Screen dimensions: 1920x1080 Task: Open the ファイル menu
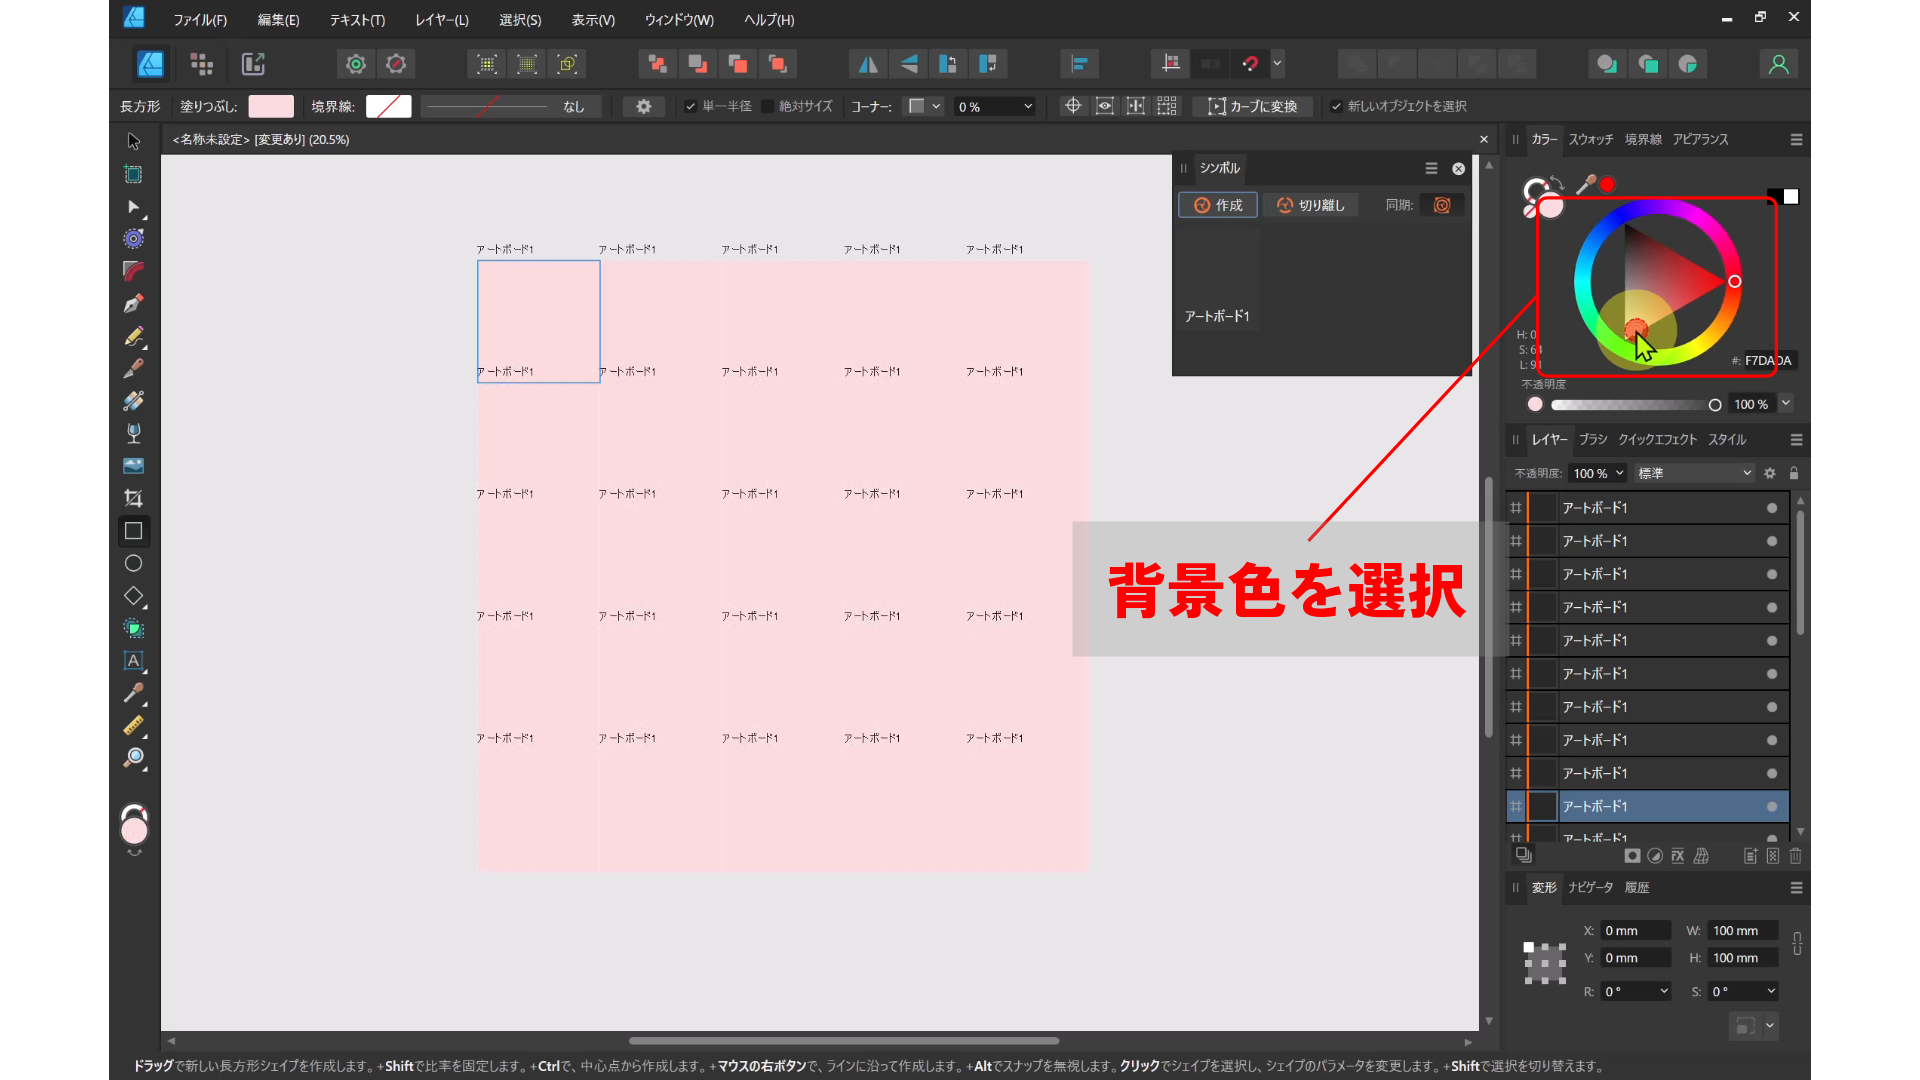[x=199, y=19]
